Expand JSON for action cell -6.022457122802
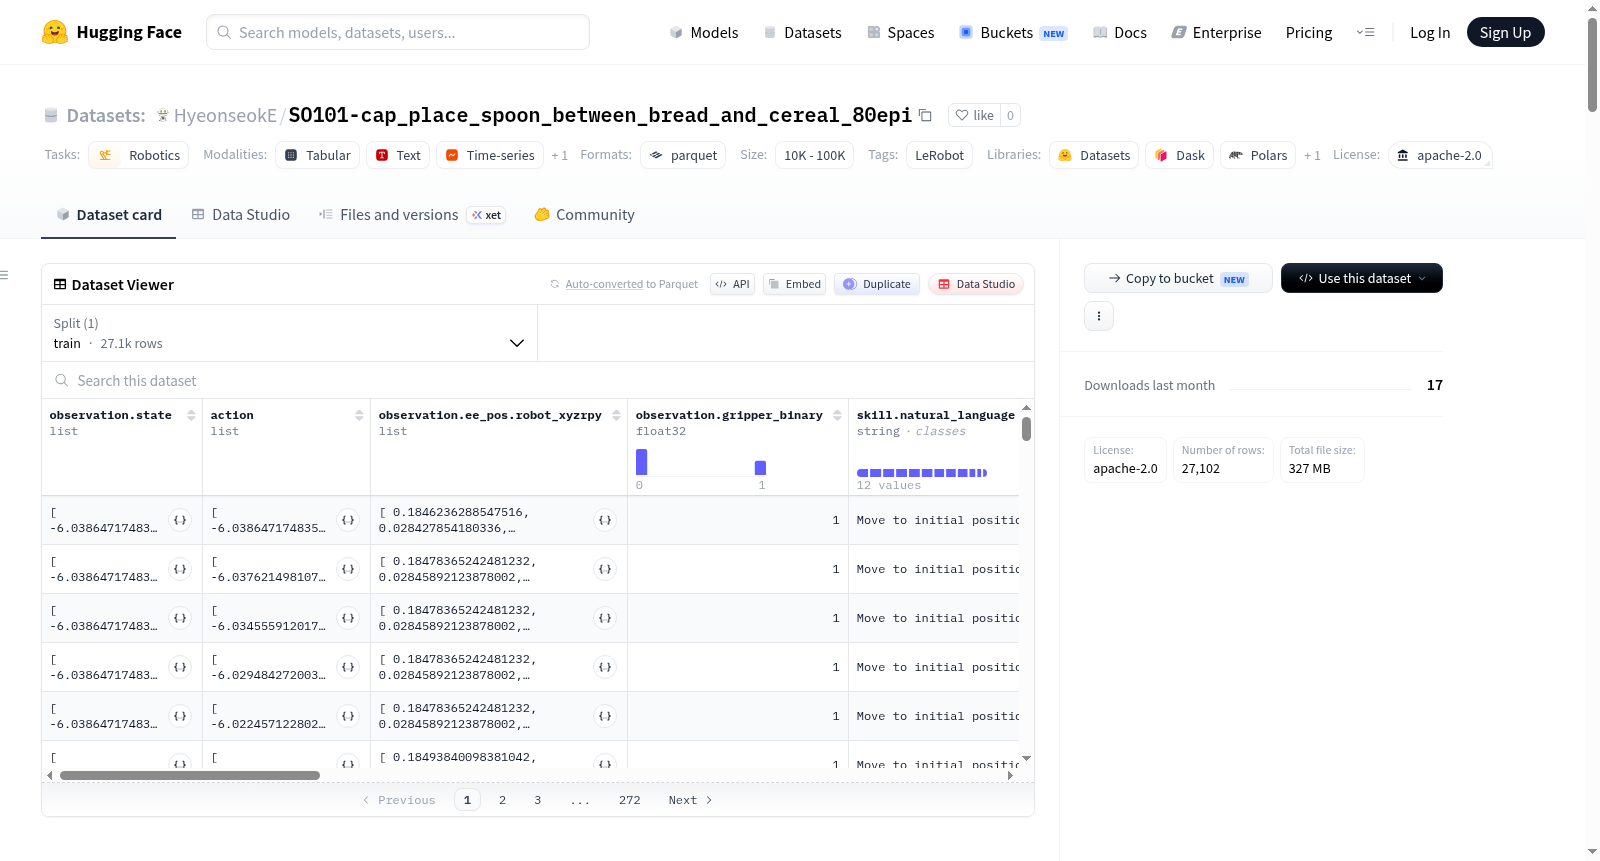This screenshot has width=1600, height=861. [x=348, y=716]
